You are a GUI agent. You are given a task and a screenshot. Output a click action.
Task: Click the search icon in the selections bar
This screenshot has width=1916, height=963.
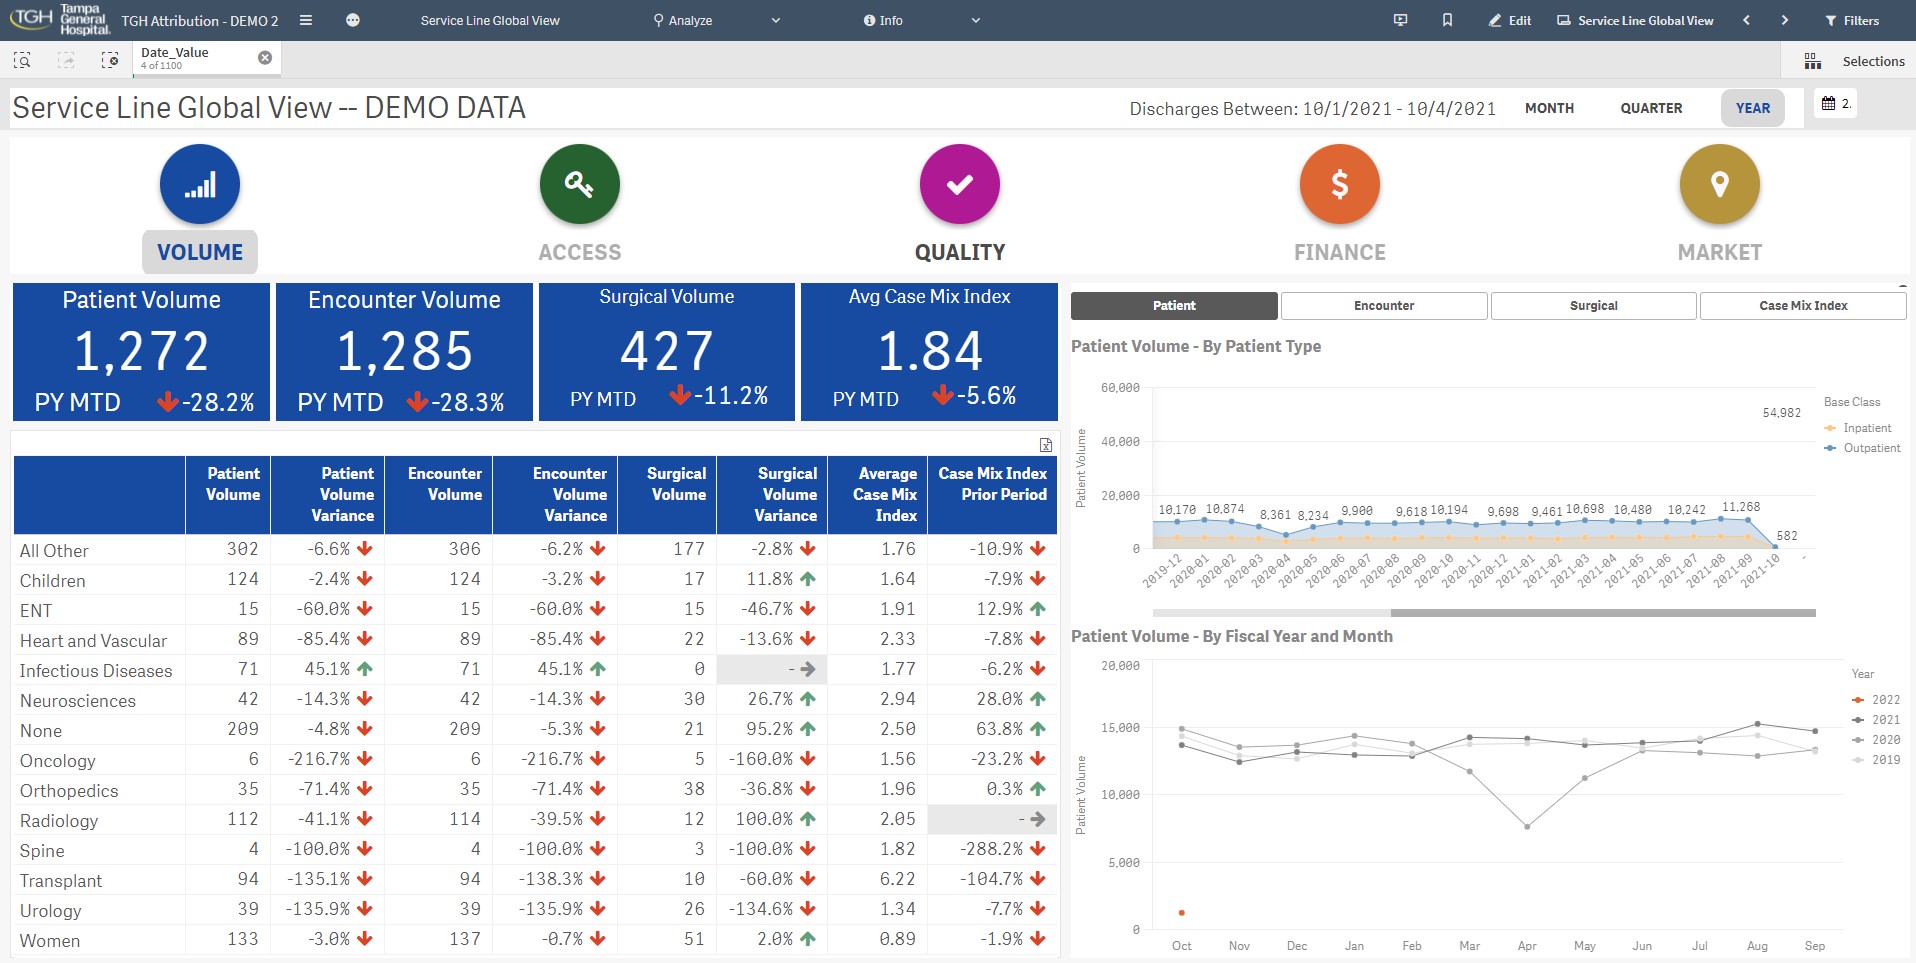[x=21, y=60]
